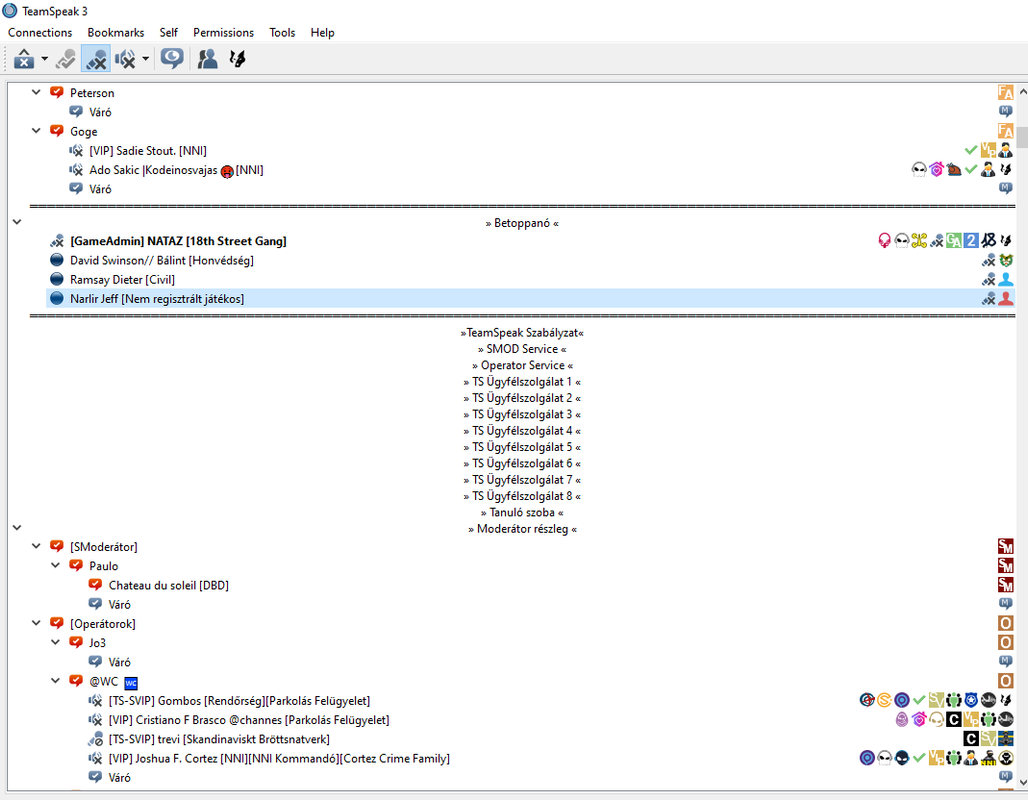Toggle the away status speech-bubble icon
Image resolution: width=1028 pixels, height=800 pixels.
tap(172, 59)
